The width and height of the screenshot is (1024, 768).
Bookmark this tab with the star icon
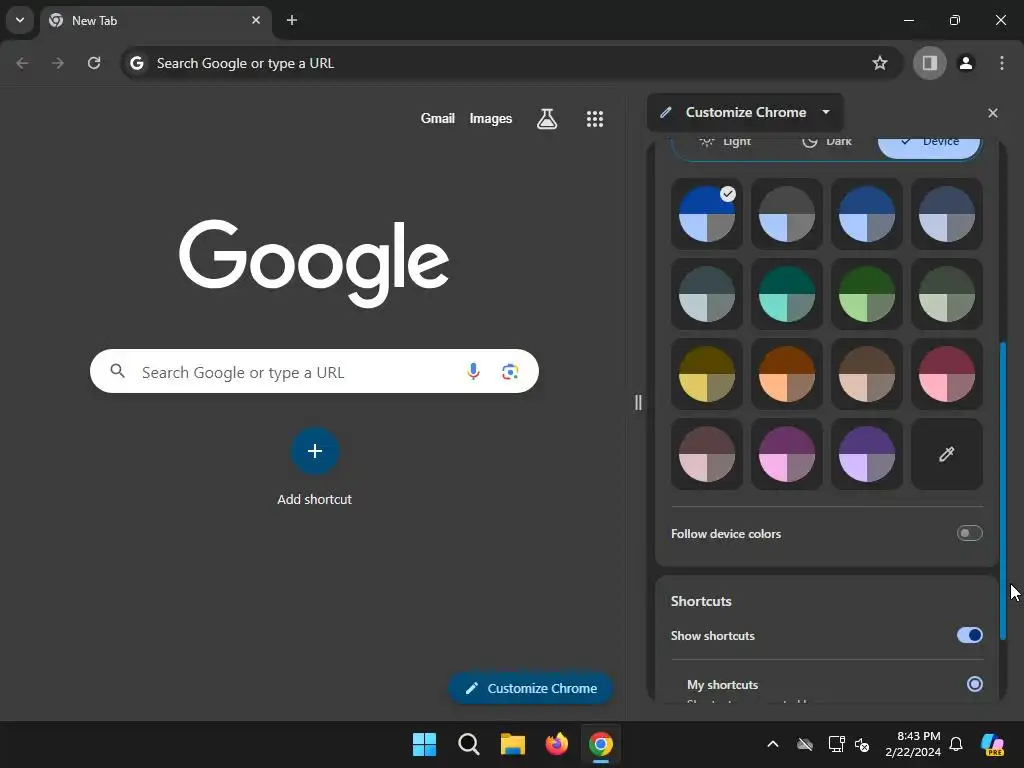pyautogui.click(x=880, y=63)
